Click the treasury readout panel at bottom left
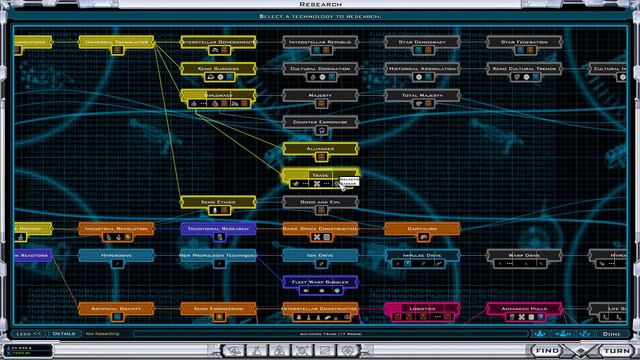The height and width of the screenshot is (360, 640). 29,350
